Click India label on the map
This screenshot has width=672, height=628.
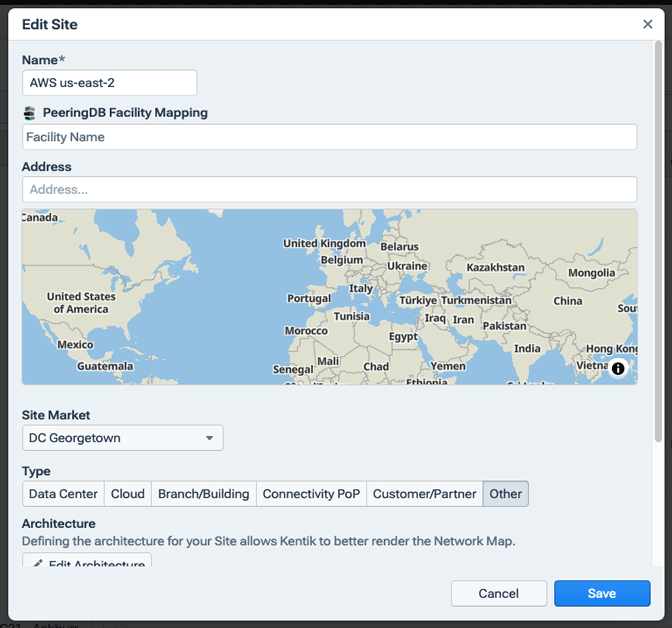[x=527, y=349]
